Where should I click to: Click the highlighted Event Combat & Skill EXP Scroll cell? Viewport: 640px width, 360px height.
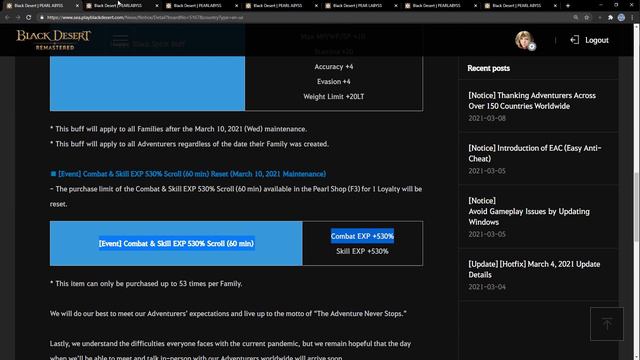176,243
